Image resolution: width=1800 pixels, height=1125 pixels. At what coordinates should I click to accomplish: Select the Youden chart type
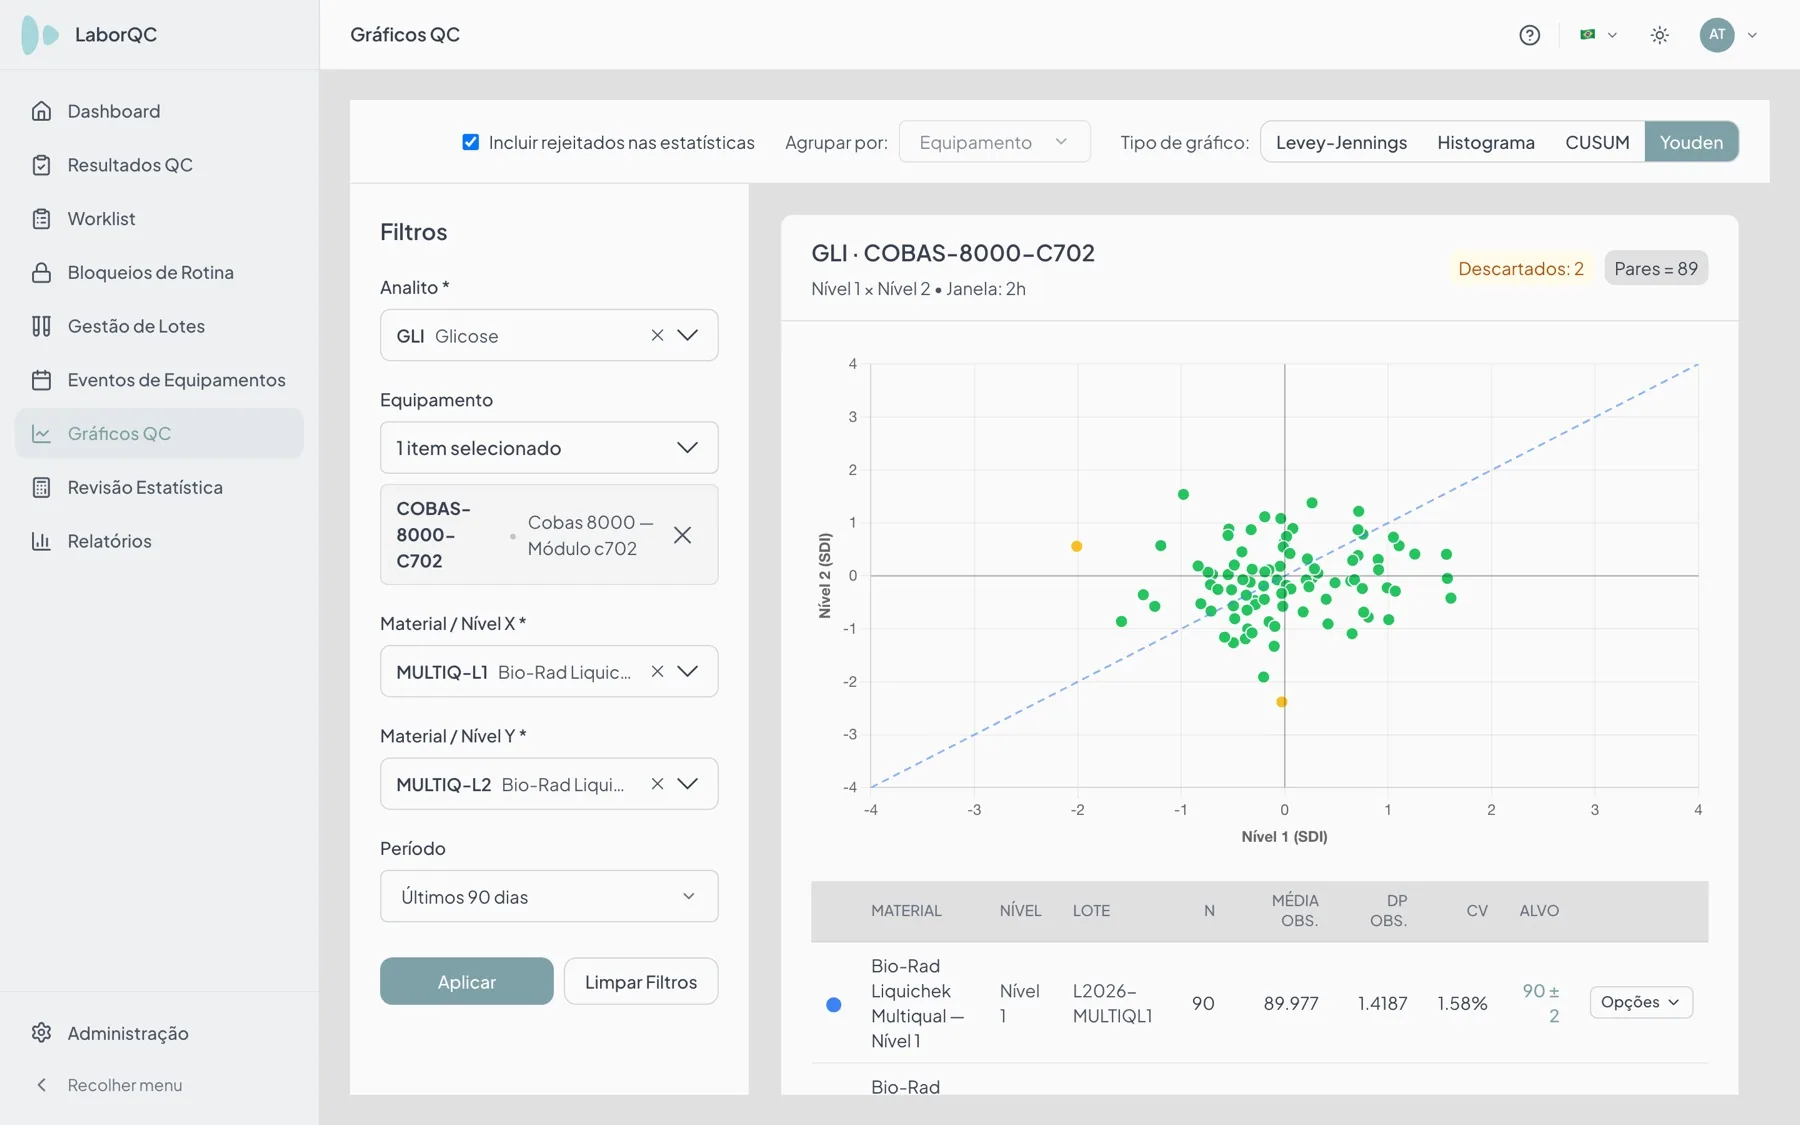tap(1691, 142)
